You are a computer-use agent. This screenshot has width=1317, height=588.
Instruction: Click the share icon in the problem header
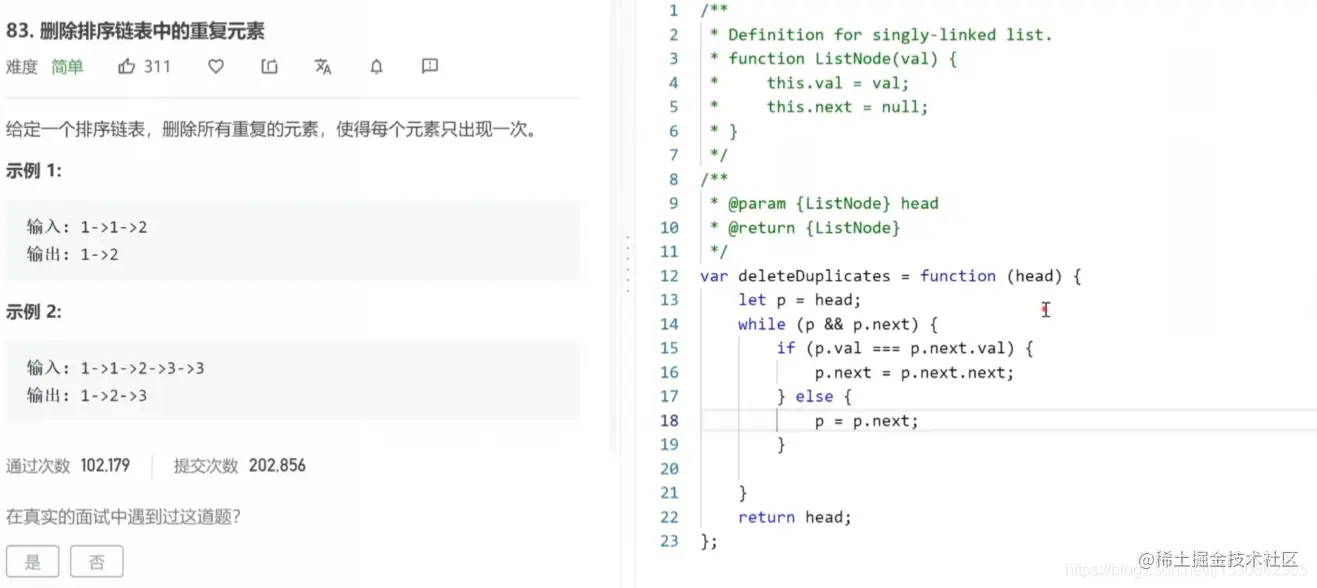[270, 67]
